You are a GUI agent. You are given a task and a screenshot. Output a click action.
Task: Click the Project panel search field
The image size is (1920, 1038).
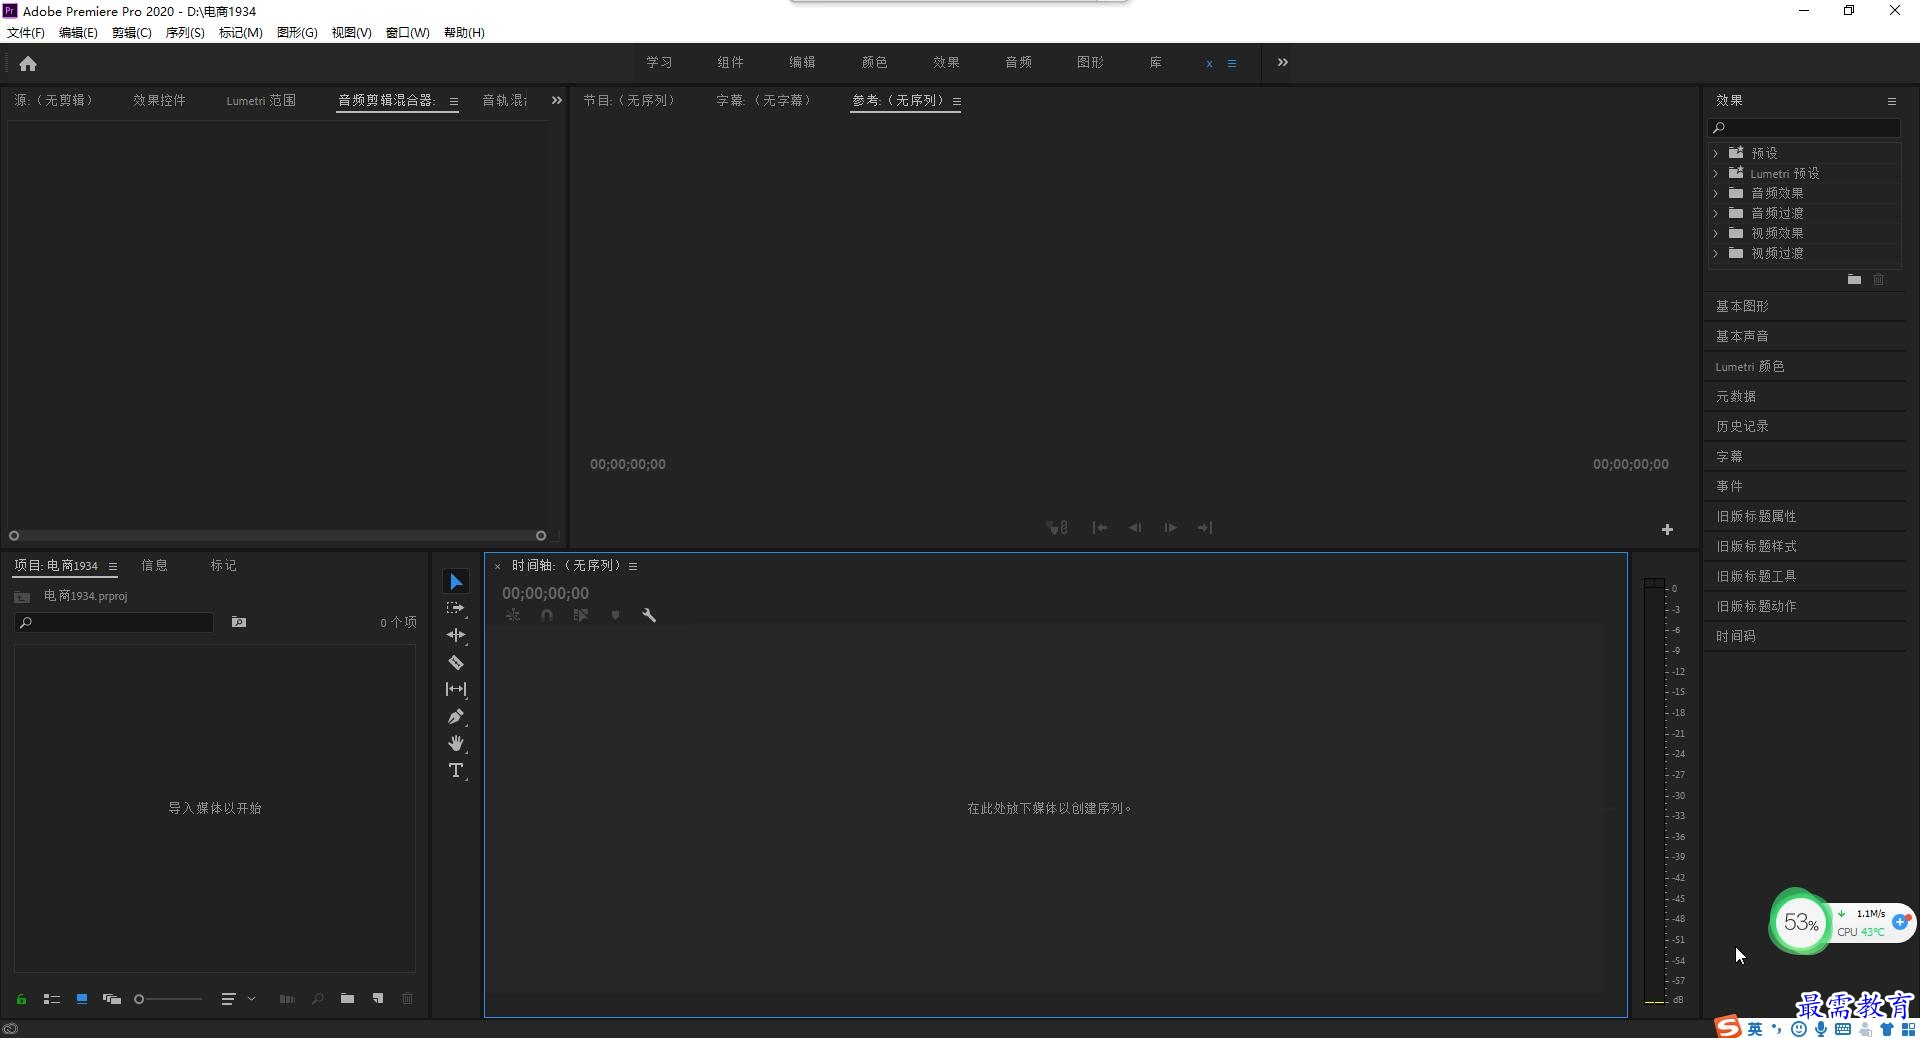(114, 622)
